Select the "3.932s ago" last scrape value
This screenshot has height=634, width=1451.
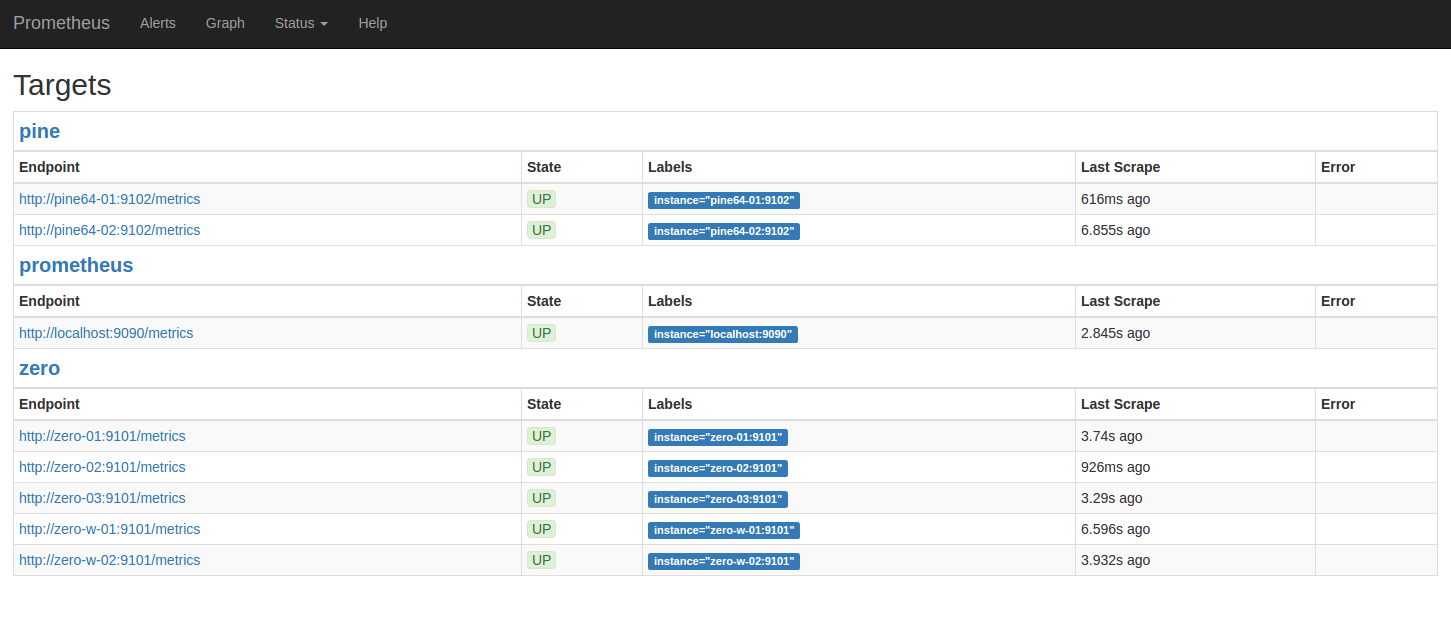point(1115,560)
